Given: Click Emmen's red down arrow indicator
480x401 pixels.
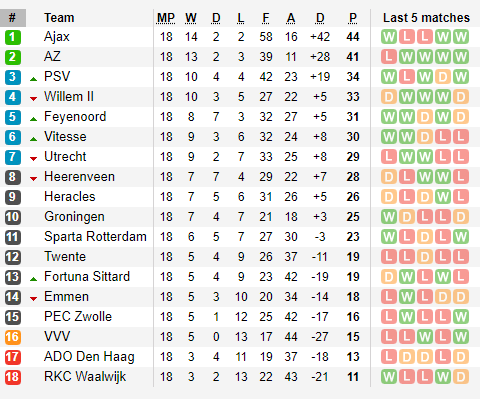Looking at the screenshot, I should 33,299.
